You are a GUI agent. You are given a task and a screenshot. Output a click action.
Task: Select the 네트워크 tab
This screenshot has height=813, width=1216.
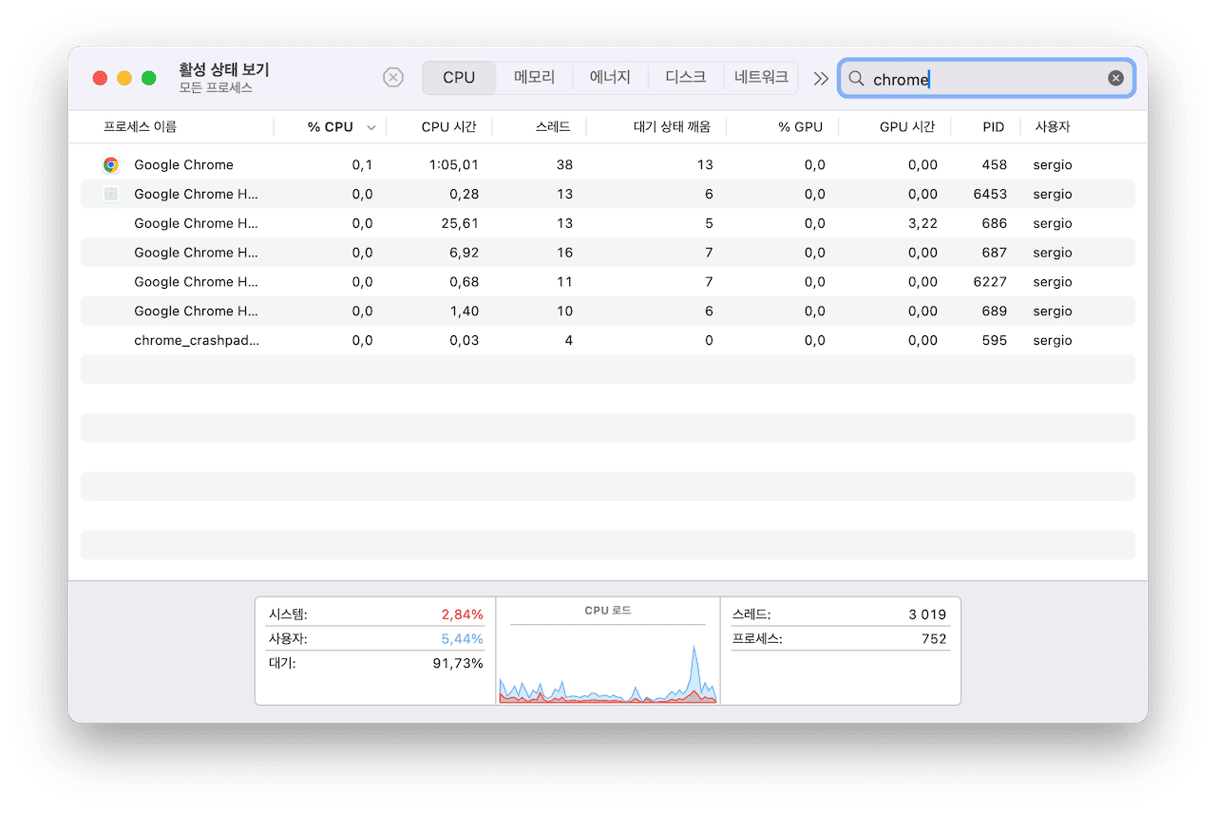761,78
